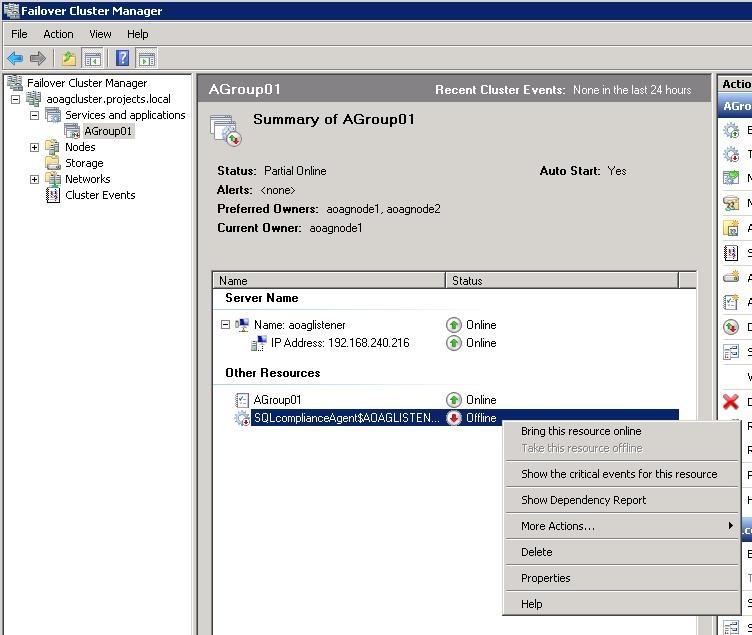Click the blue Help toolbar icon

tap(122, 58)
